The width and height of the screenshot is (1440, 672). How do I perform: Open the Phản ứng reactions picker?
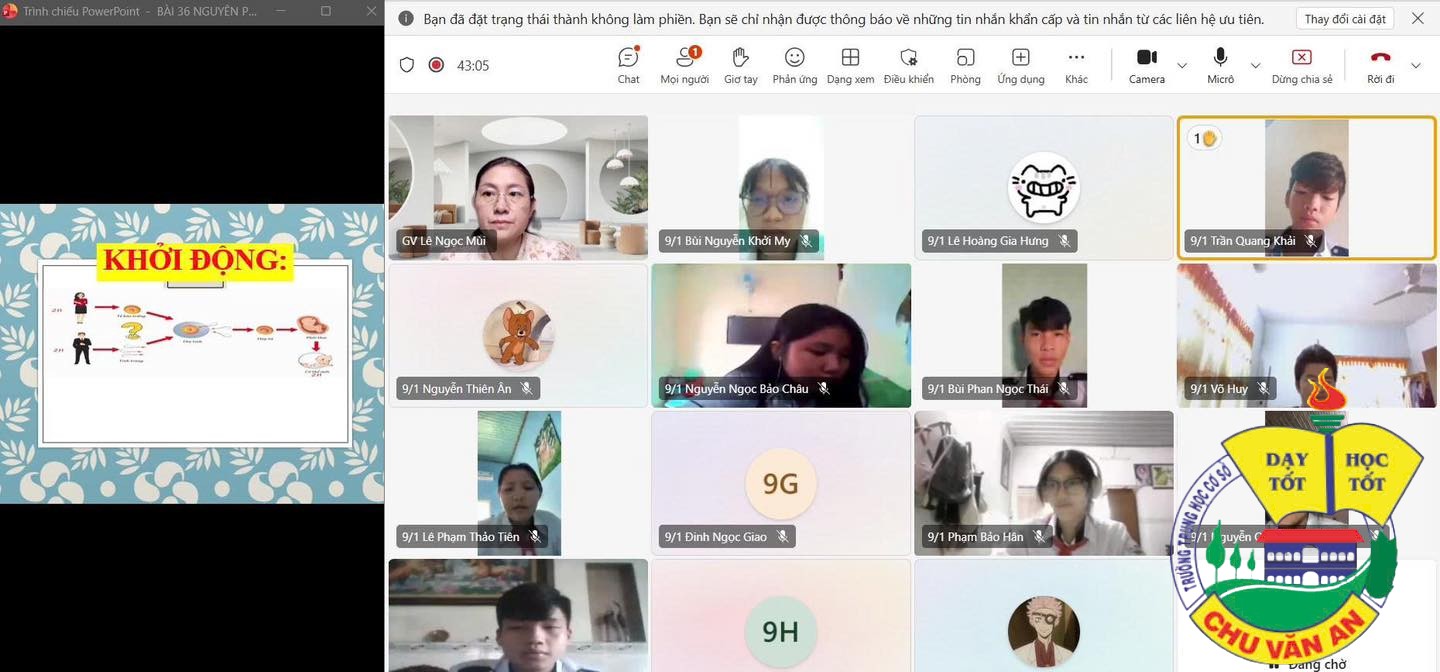click(x=794, y=65)
